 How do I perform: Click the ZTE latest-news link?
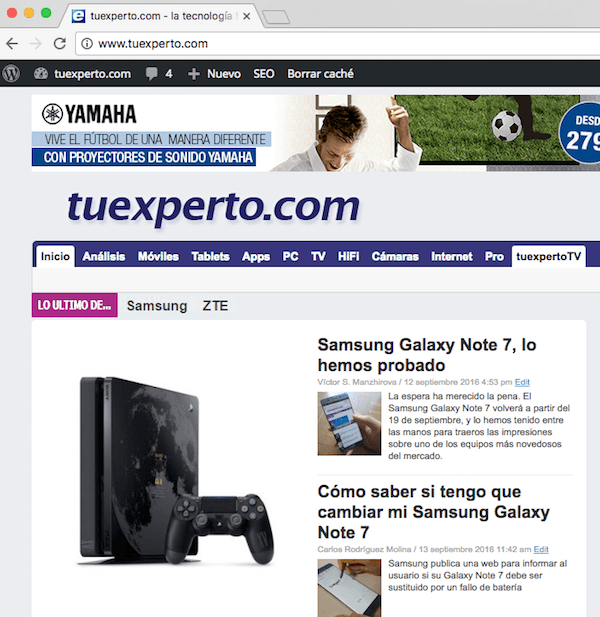tap(215, 306)
